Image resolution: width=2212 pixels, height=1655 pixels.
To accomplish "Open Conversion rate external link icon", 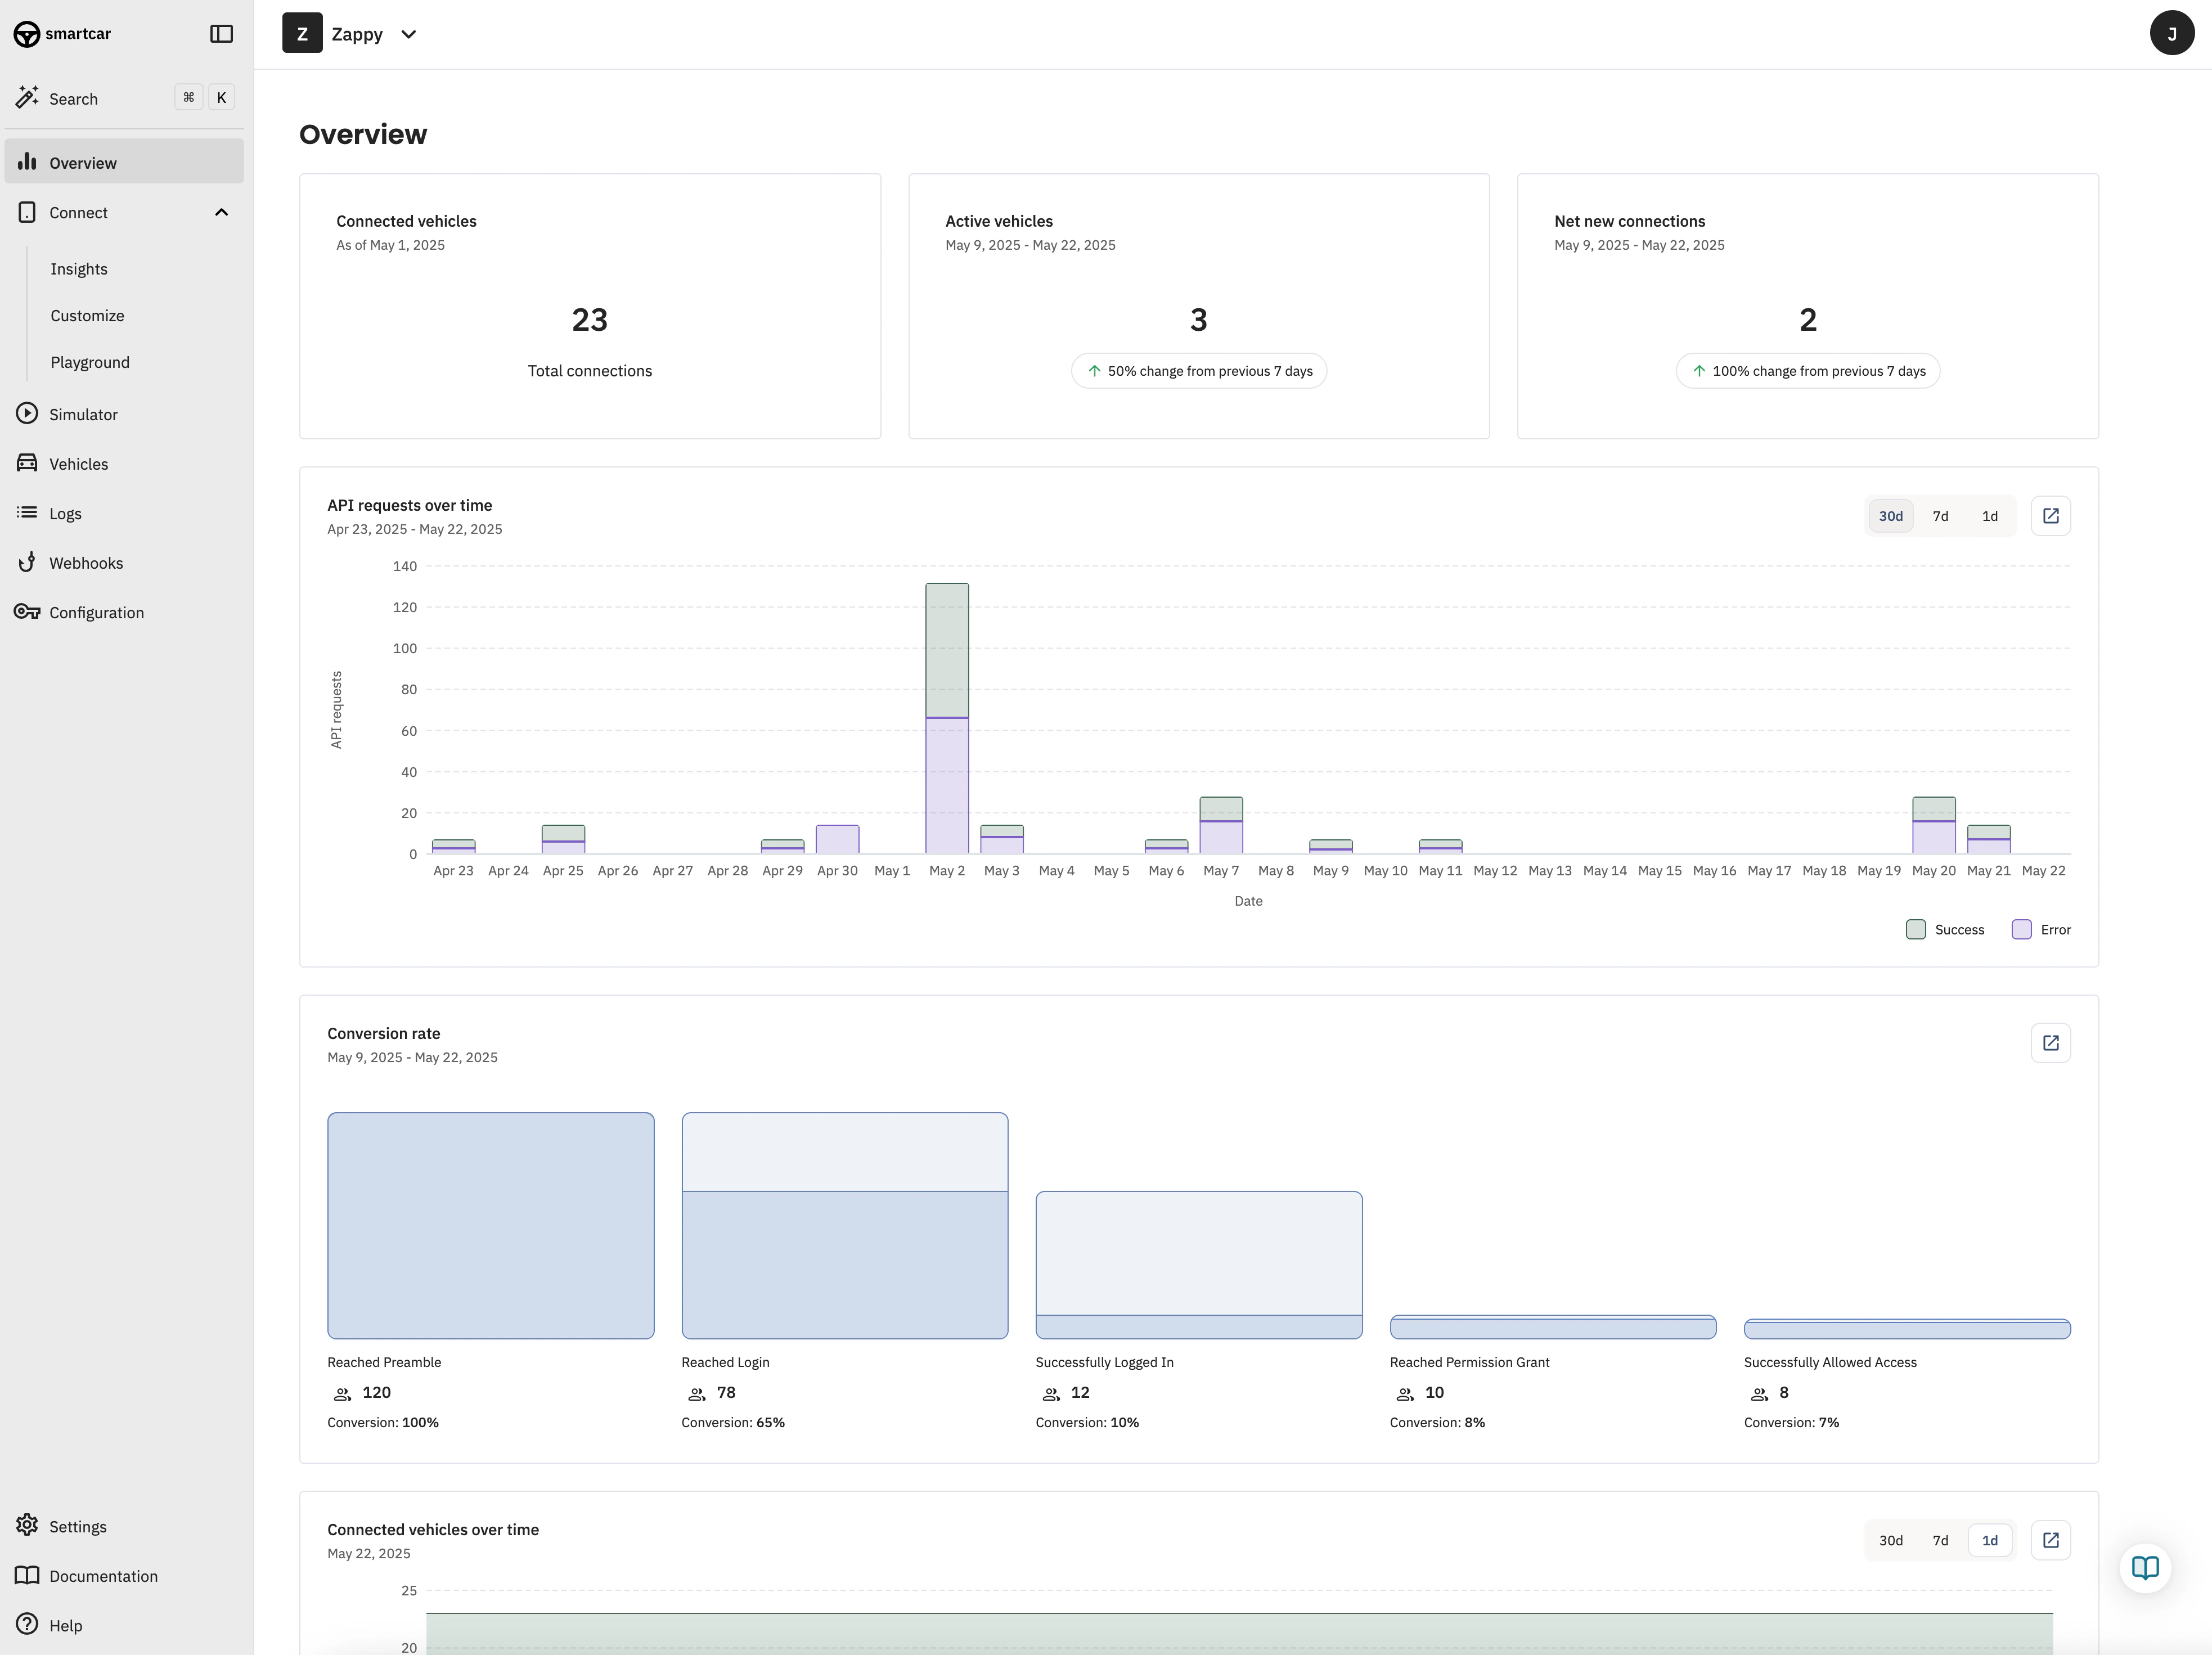I will [2050, 1043].
